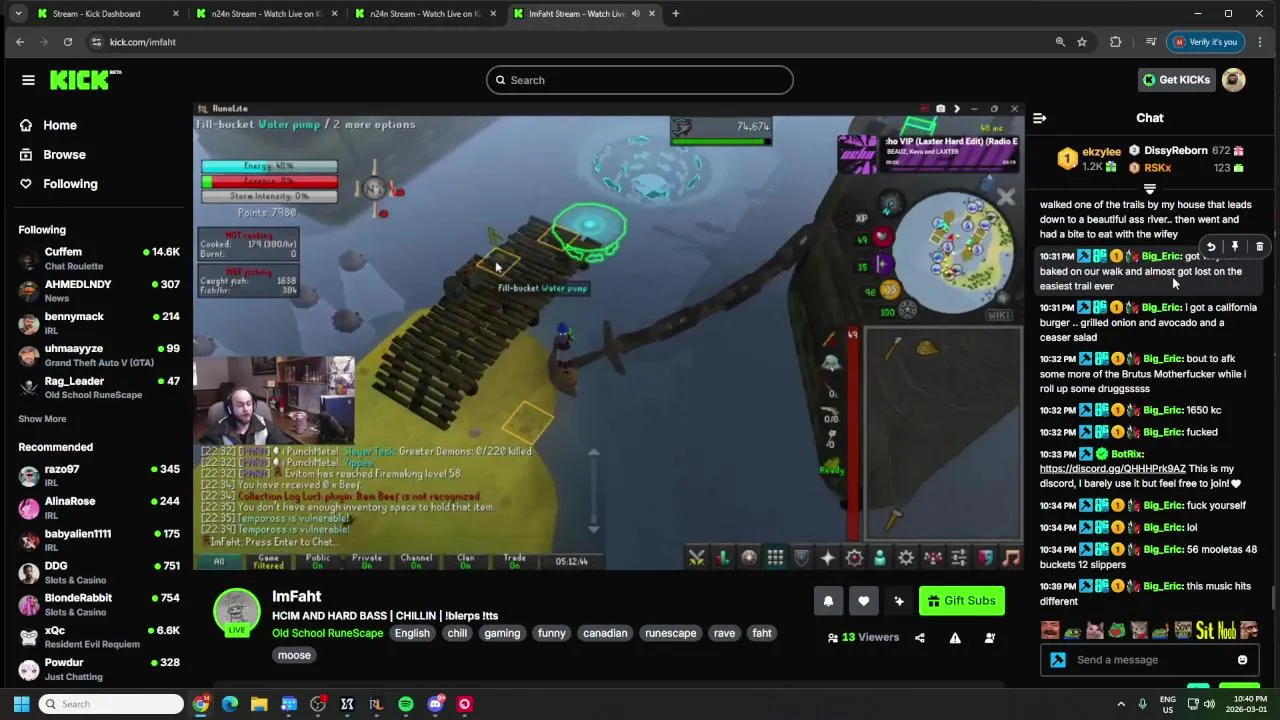Click the world map minimap
The width and height of the screenshot is (1280, 720).
(952, 250)
